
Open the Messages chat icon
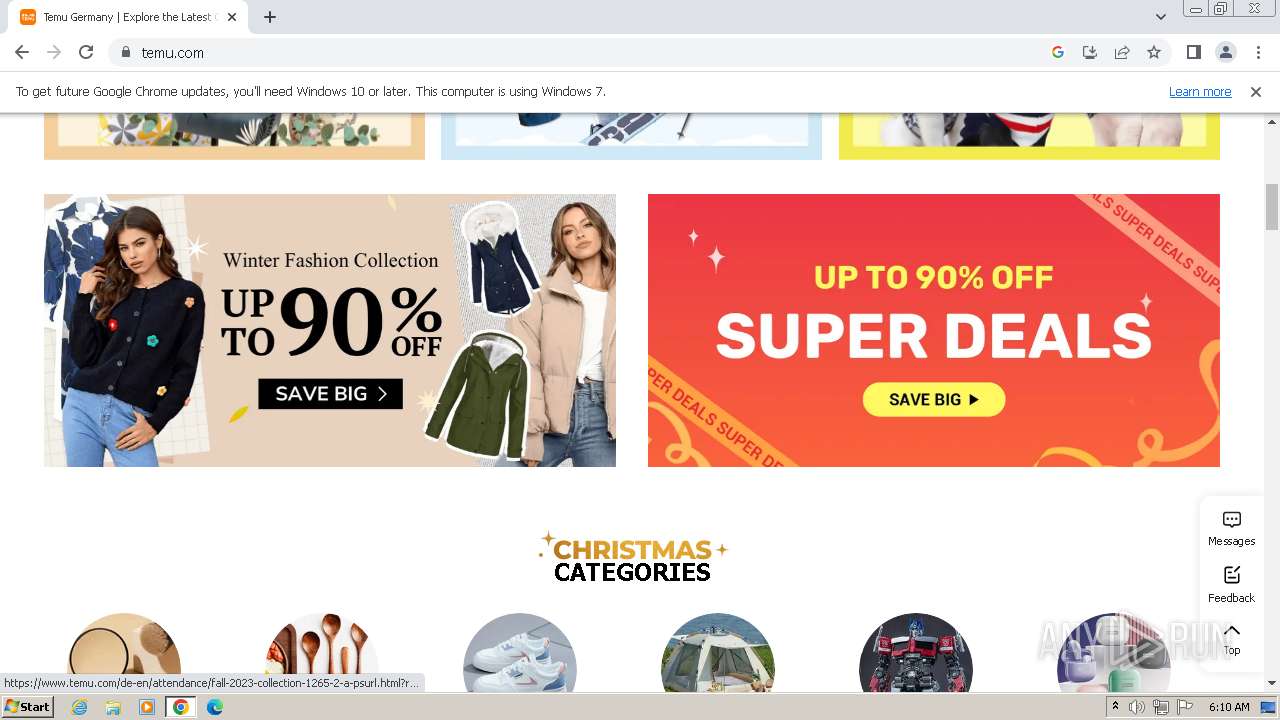pos(1231,528)
